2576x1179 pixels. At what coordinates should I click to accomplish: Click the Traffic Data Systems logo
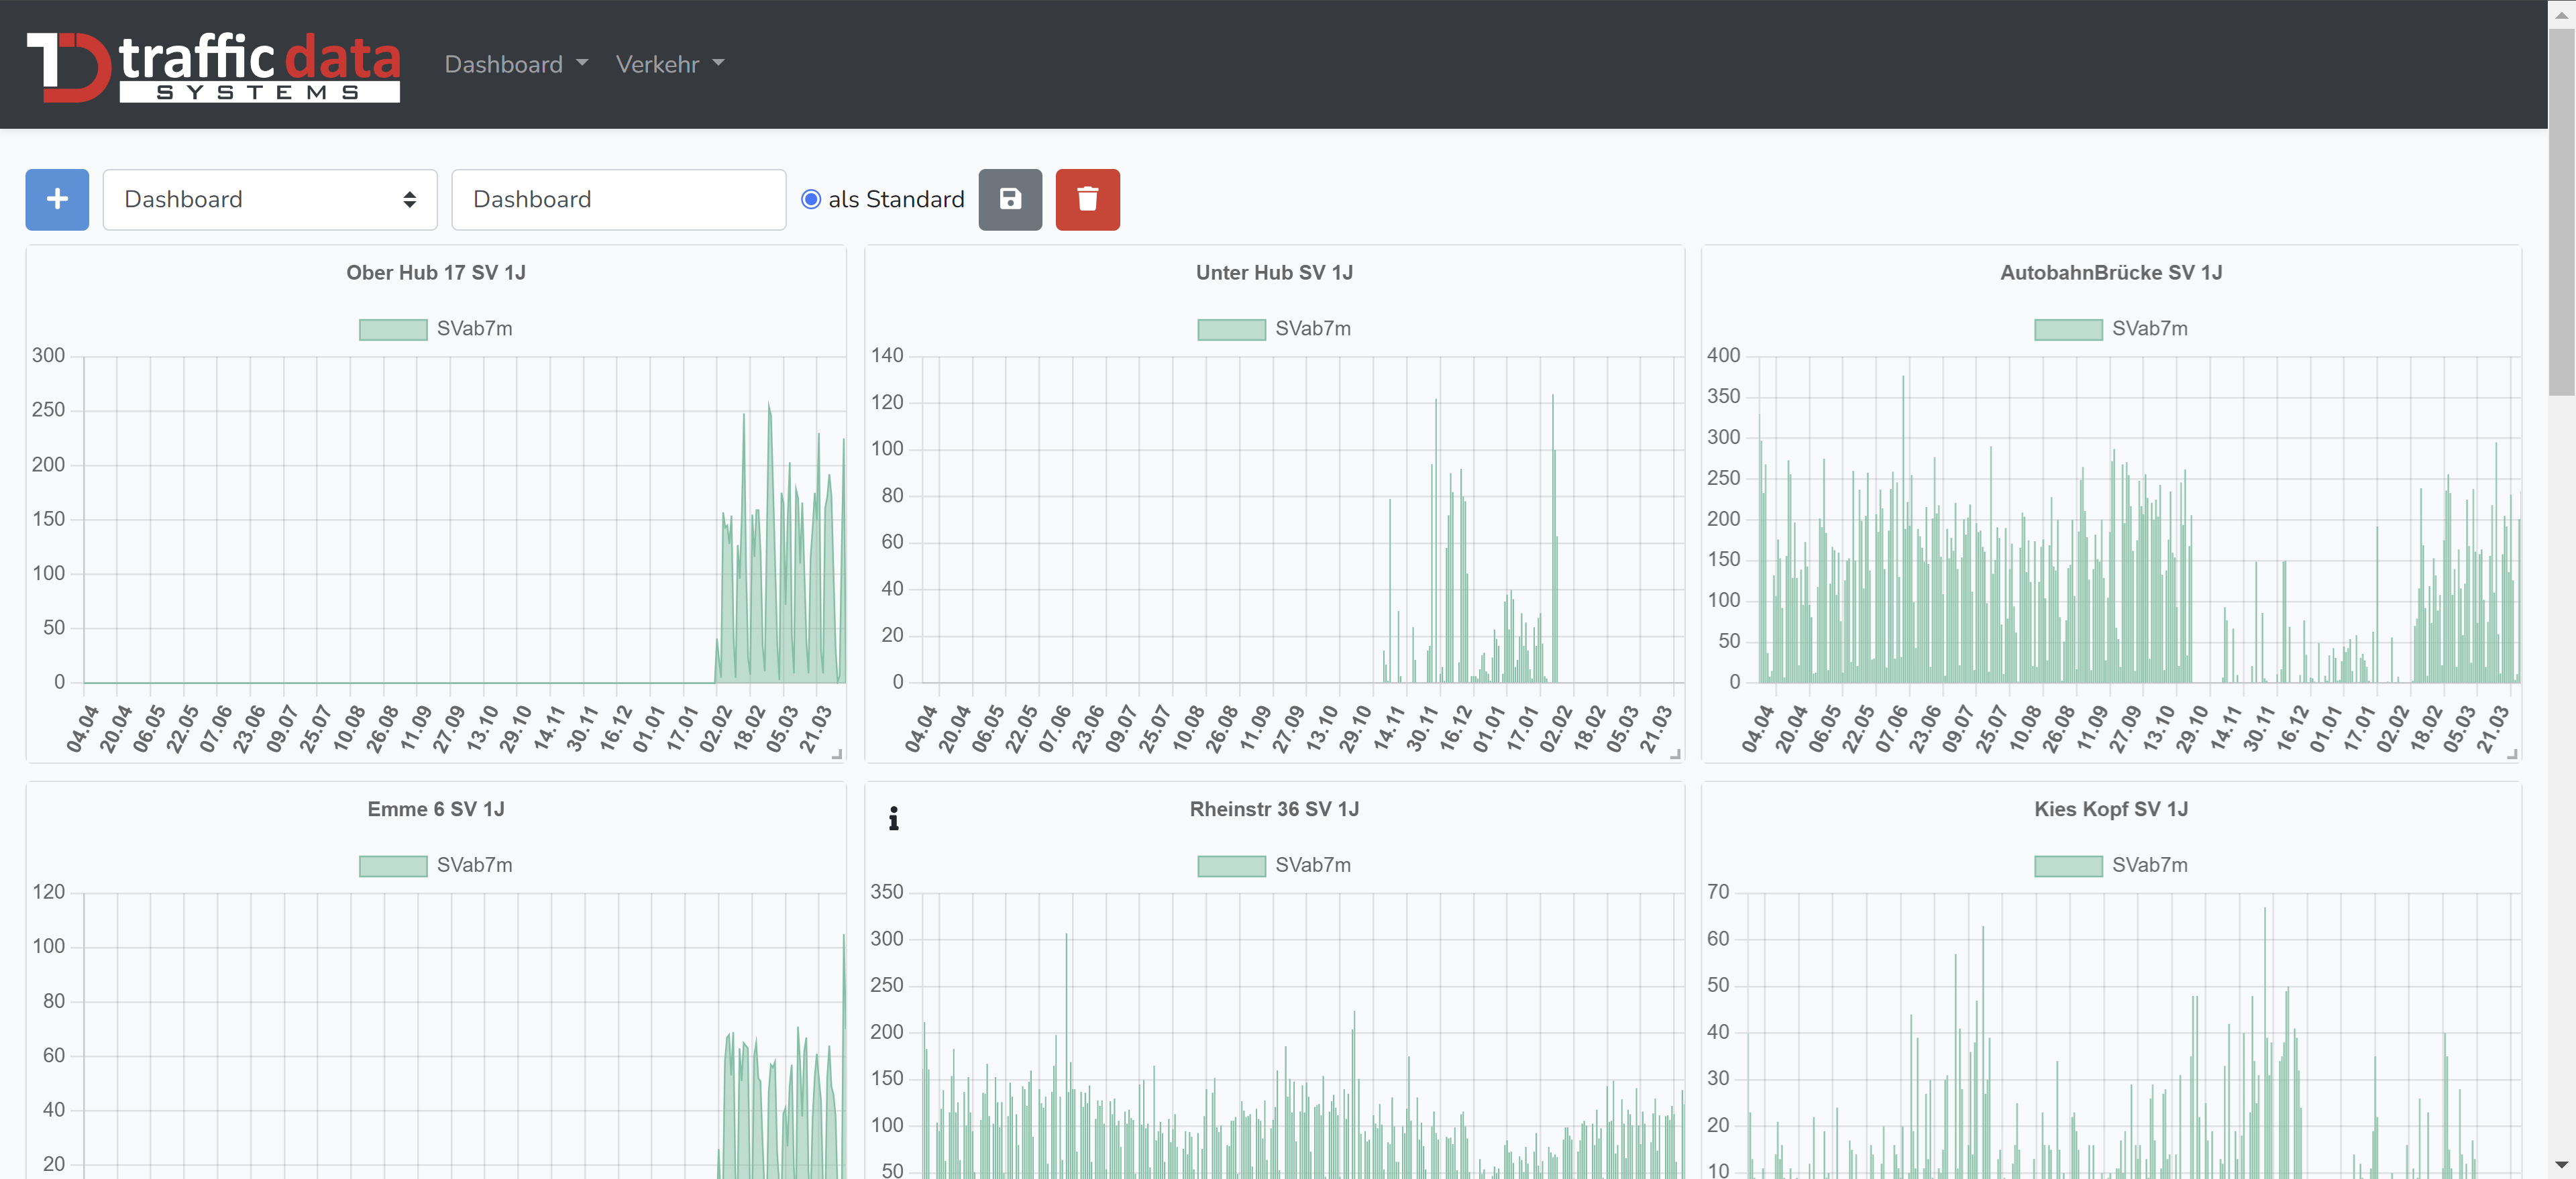coord(214,66)
